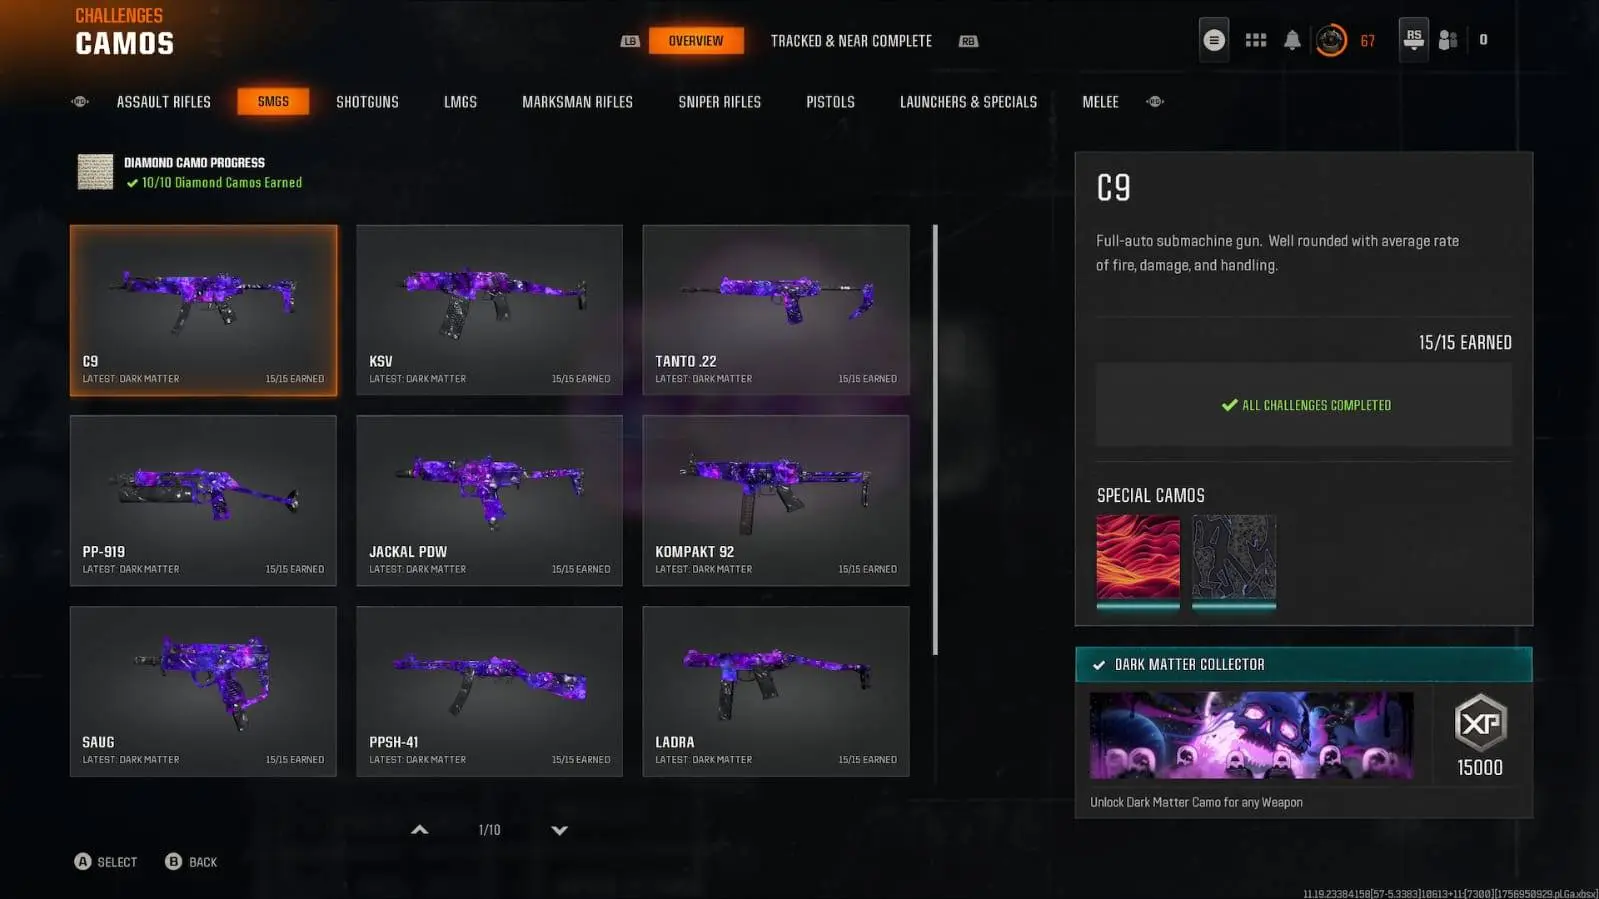This screenshot has width=1599, height=899.
Task: Select the Jackal PDW weapon tile
Action: pos(489,500)
